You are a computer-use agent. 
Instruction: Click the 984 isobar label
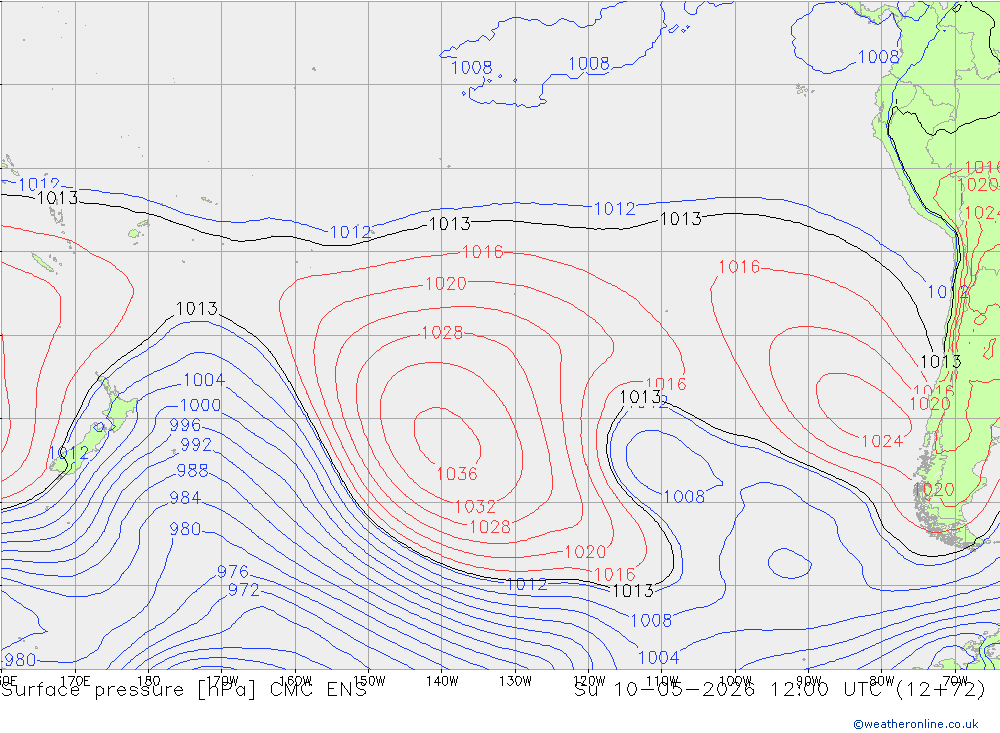coord(185,498)
